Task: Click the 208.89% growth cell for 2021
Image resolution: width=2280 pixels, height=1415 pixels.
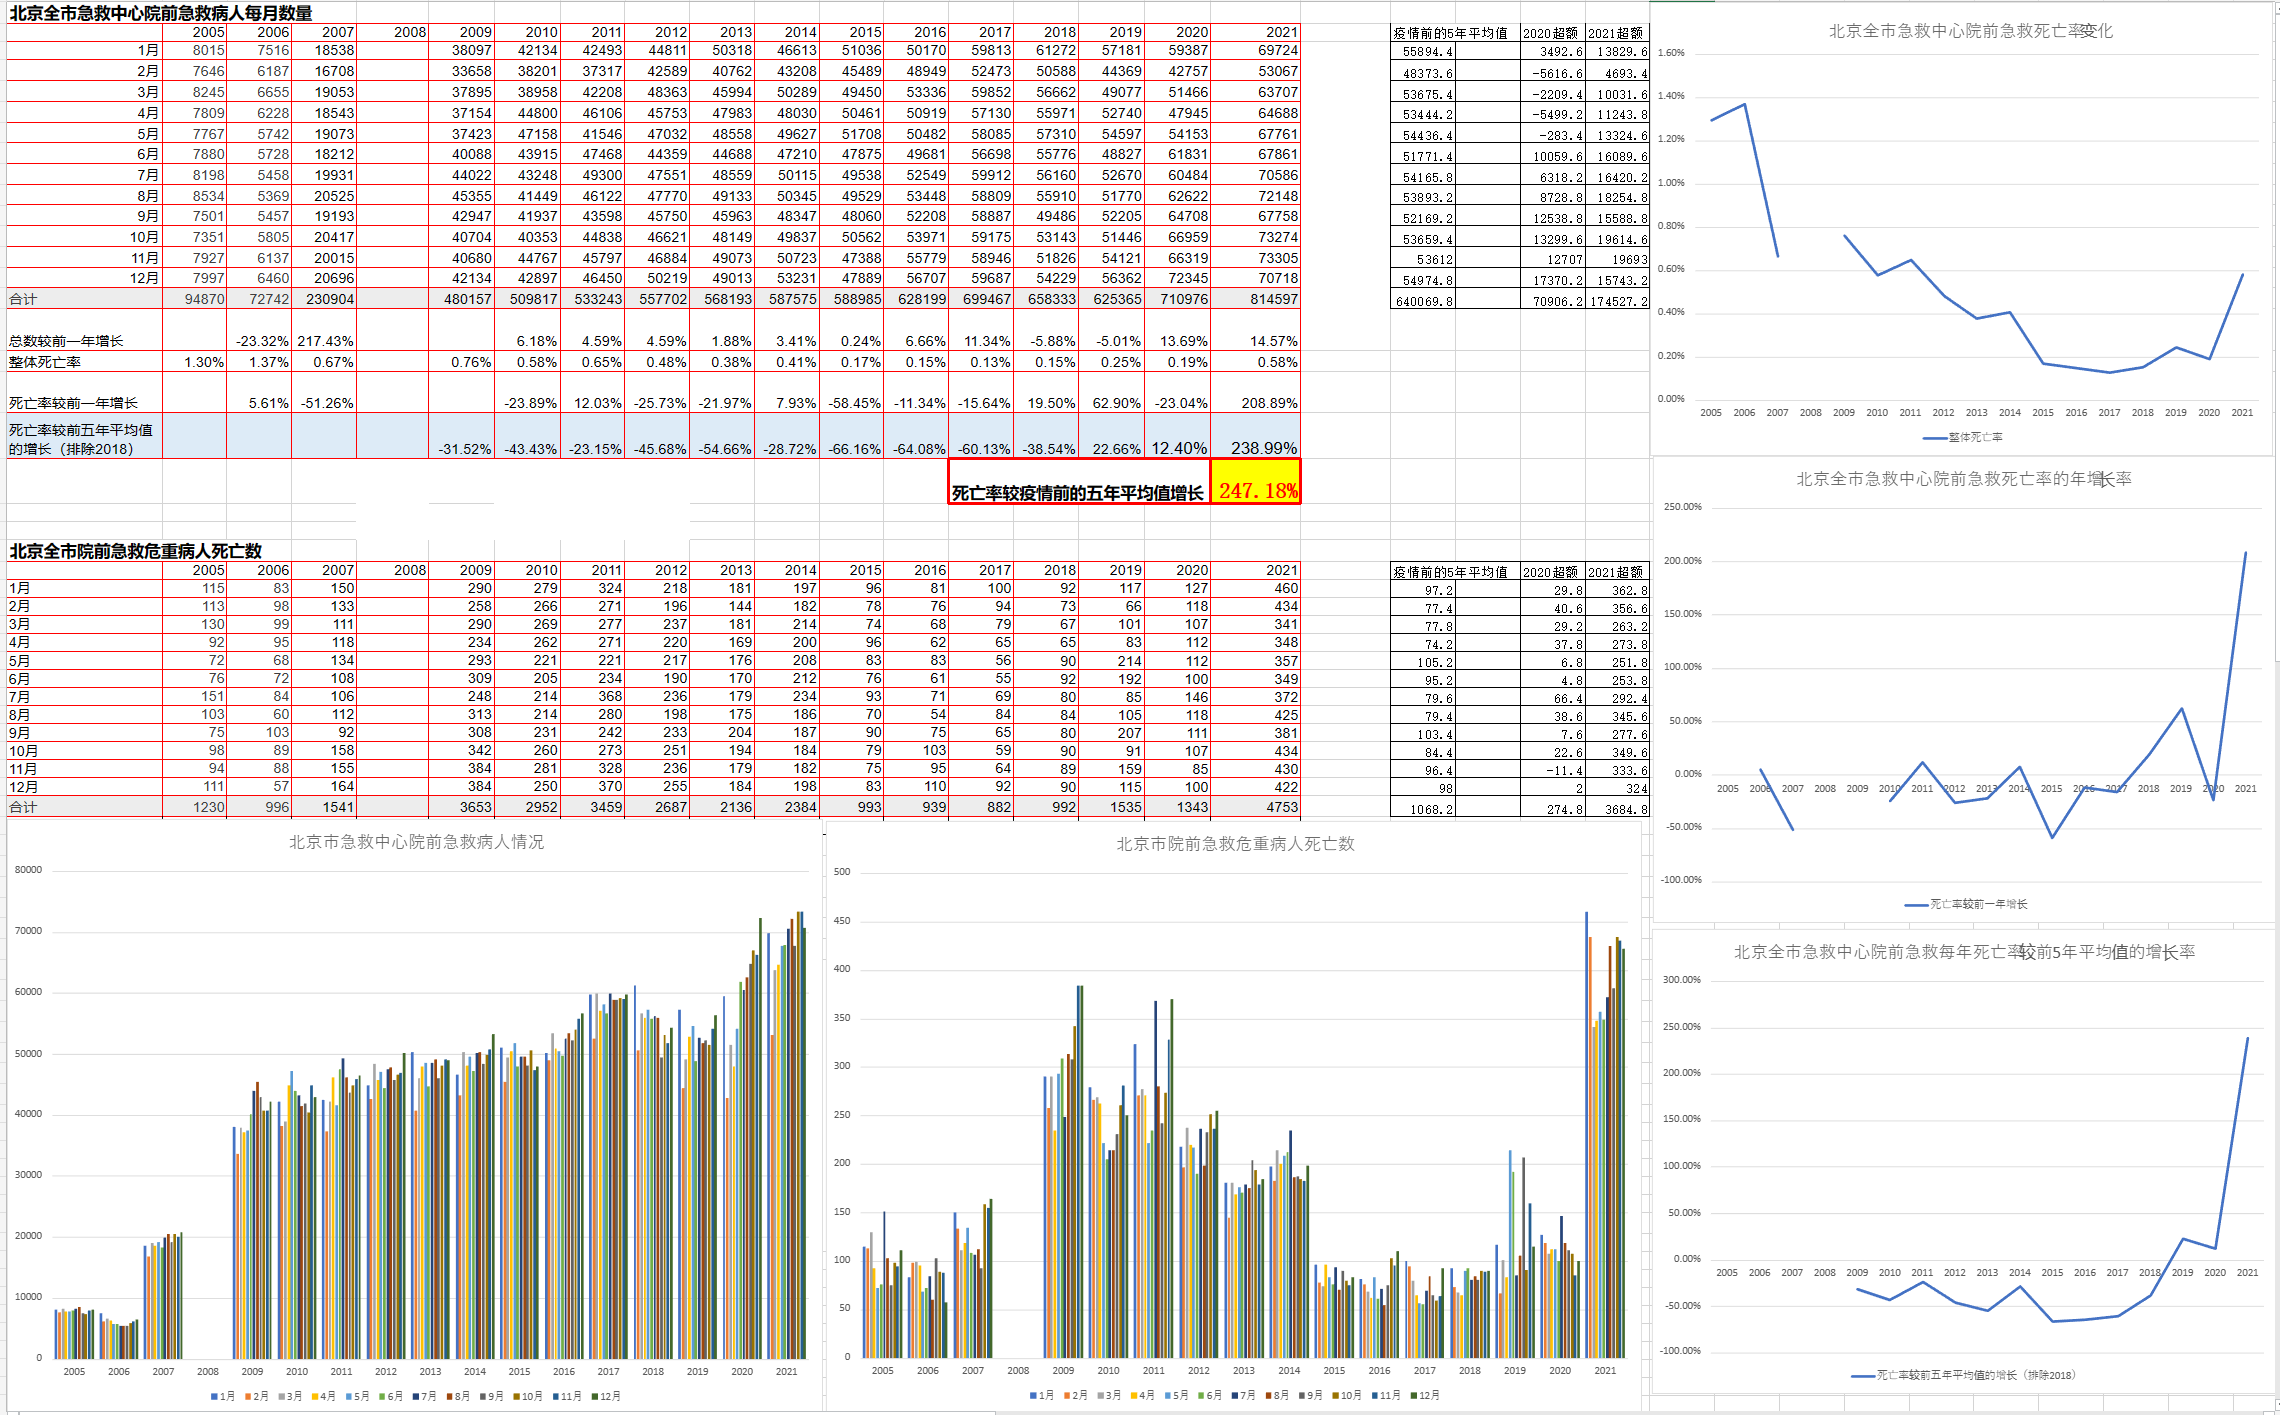Action: pyautogui.click(x=1268, y=403)
